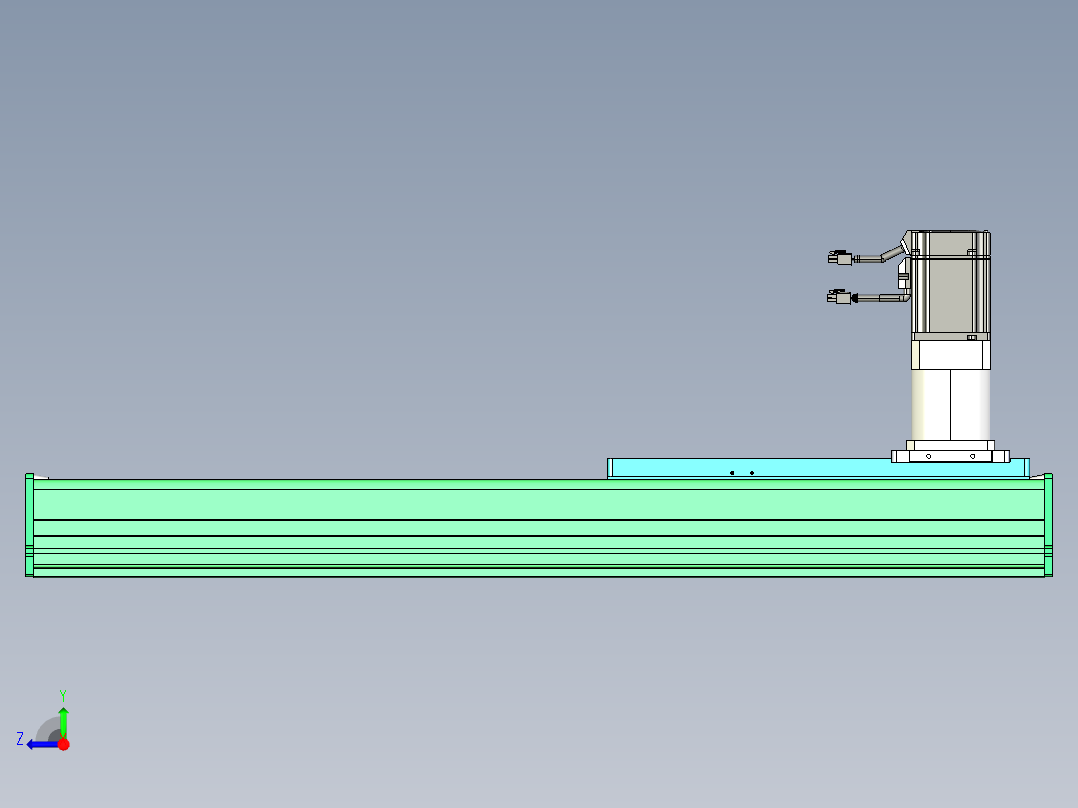Click the "Y" axis label
The height and width of the screenshot is (808, 1078).
coord(63,695)
